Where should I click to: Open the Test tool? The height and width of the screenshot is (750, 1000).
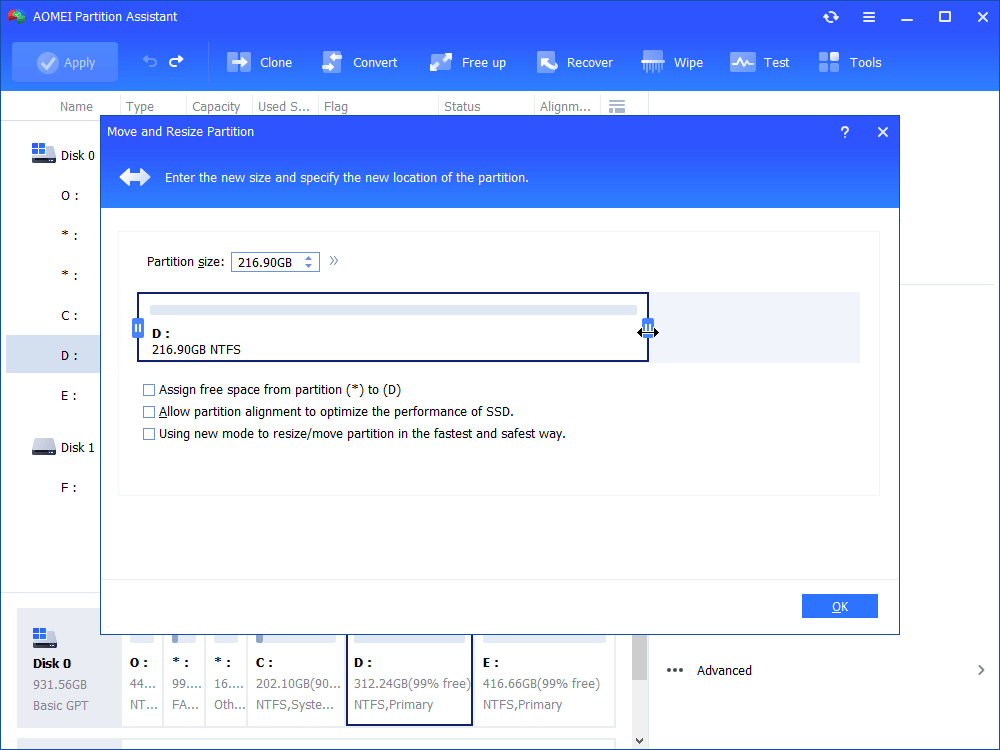click(x=759, y=62)
